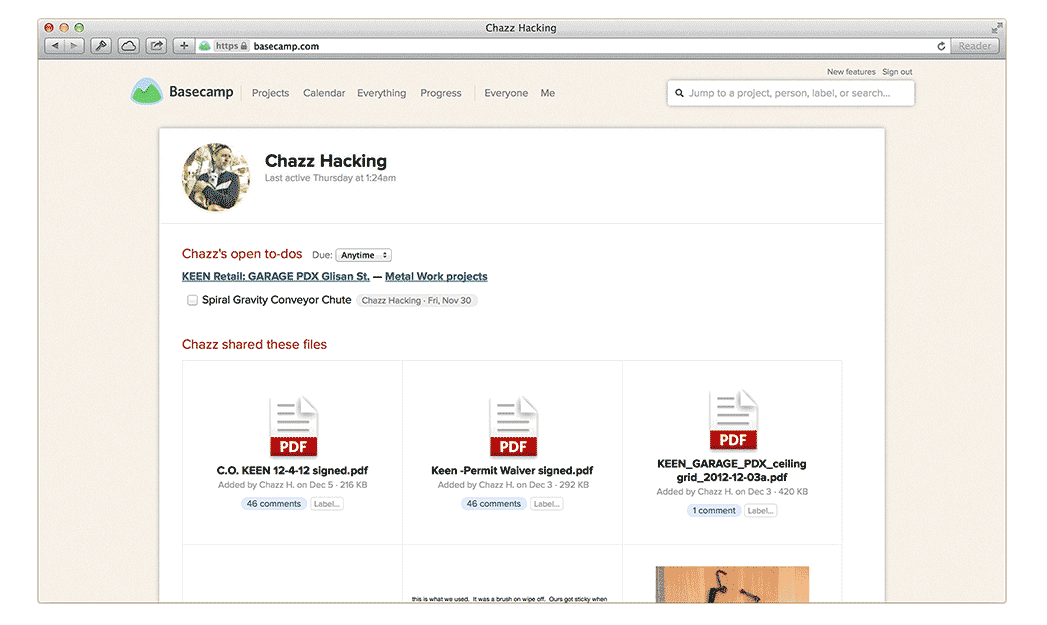This screenshot has height=625, width=1047.
Task: Click the fullscreen arrows icon in title bar
Action: 996,27
